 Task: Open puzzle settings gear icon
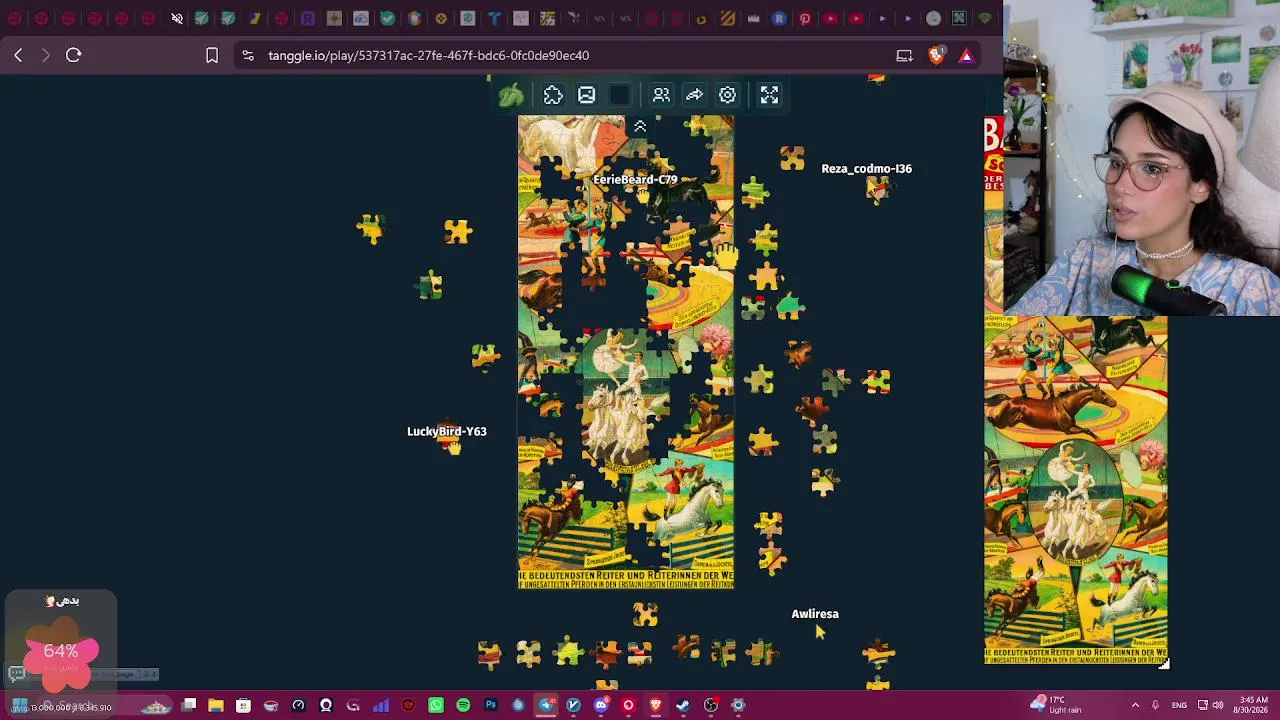(x=727, y=95)
